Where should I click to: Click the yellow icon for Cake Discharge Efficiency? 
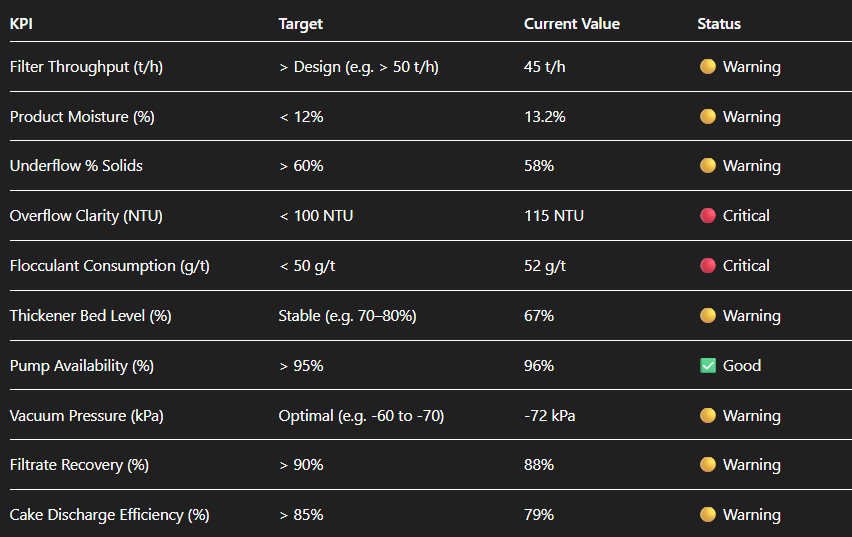pyautogui.click(x=707, y=515)
